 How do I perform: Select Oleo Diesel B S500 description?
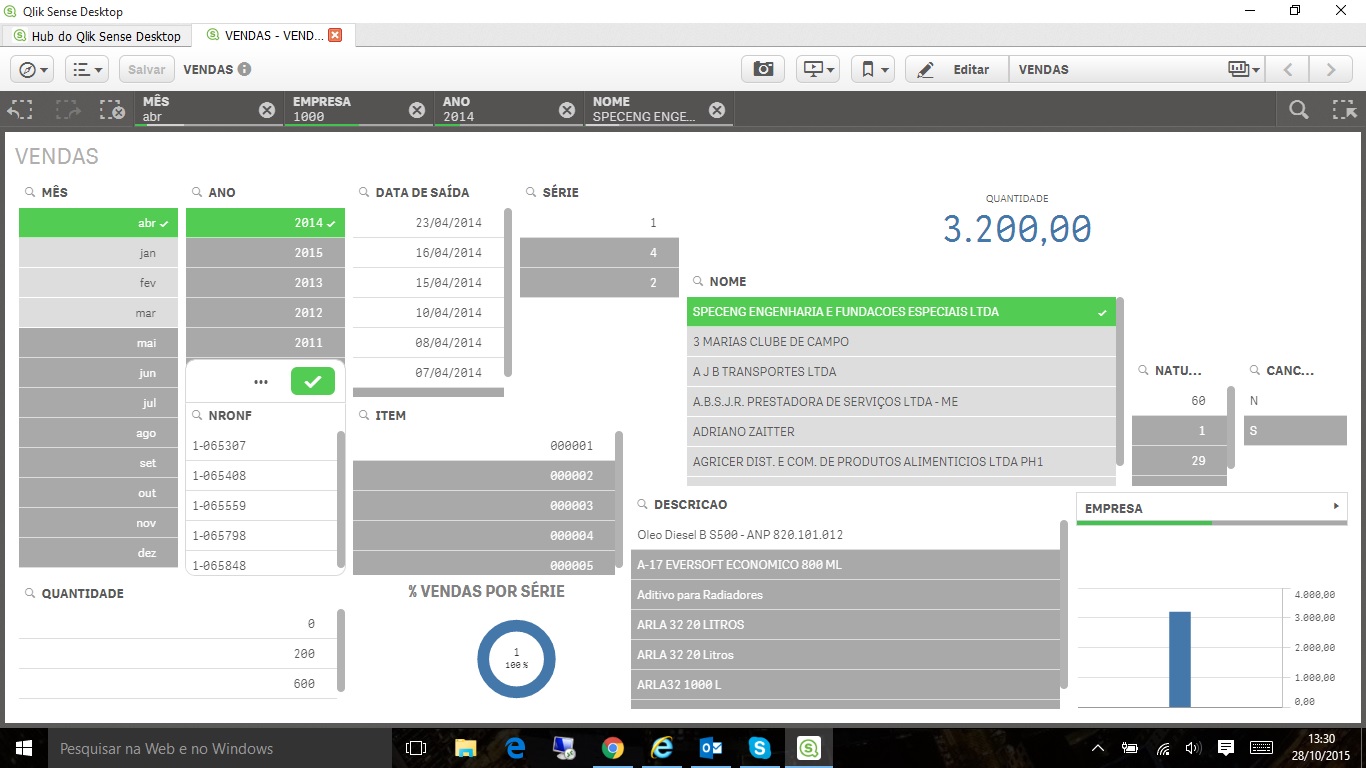(x=845, y=535)
